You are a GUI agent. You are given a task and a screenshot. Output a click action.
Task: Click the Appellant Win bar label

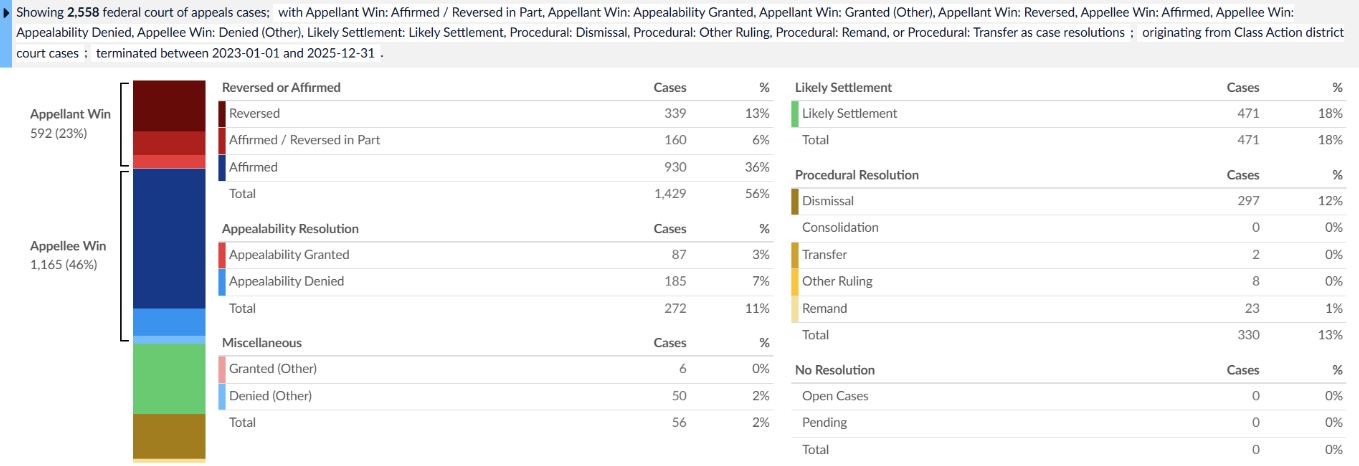click(70, 114)
